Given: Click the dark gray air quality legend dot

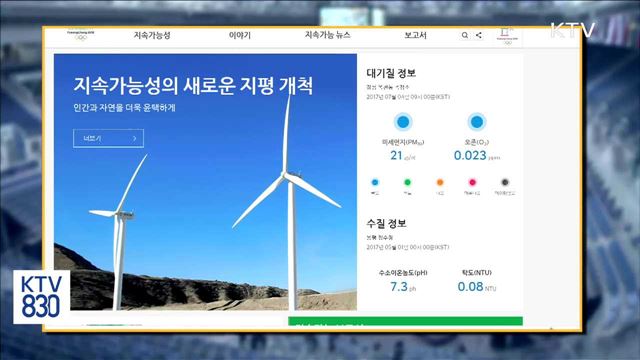Looking at the screenshot, I should pyautogui.click(x=505, y=182).
